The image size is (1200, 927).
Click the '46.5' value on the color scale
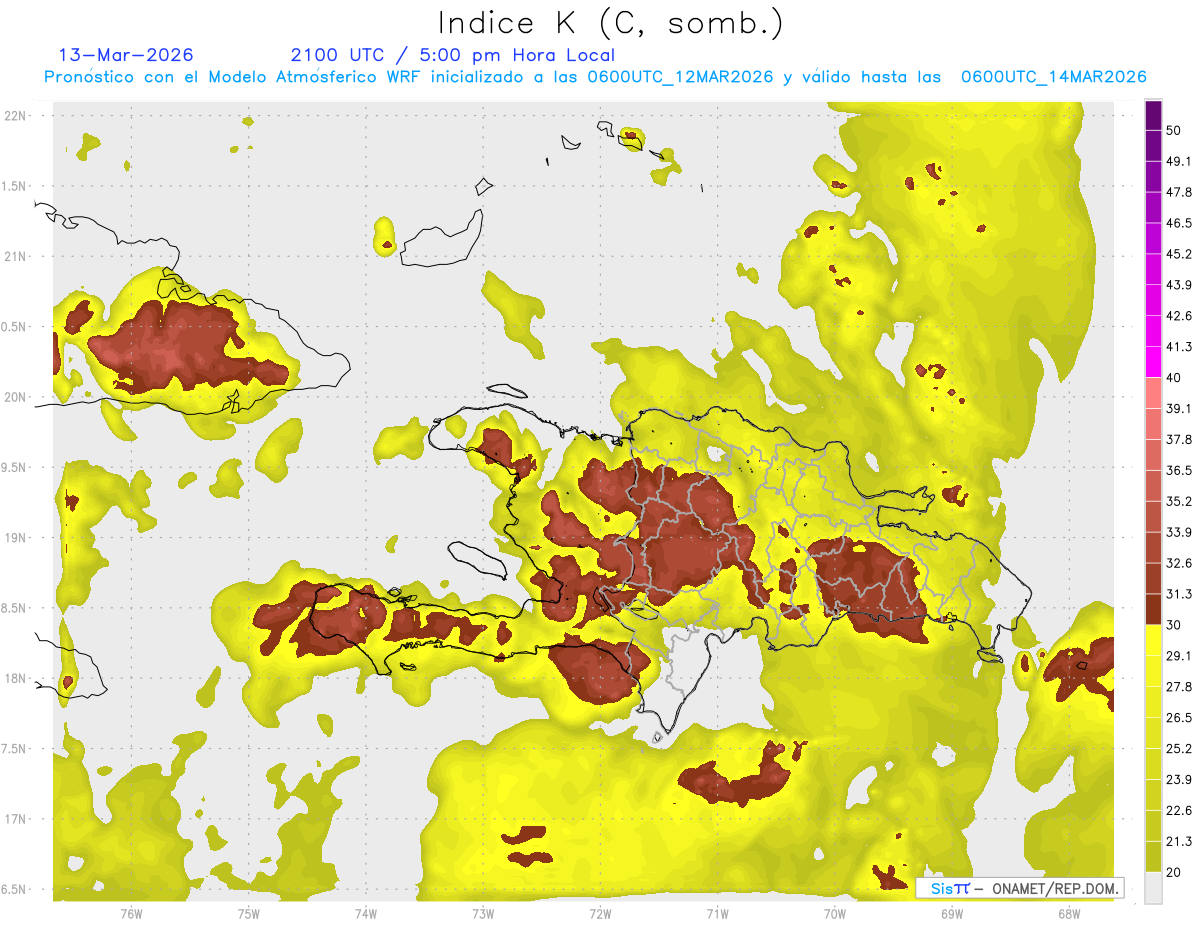point(1179,224)
